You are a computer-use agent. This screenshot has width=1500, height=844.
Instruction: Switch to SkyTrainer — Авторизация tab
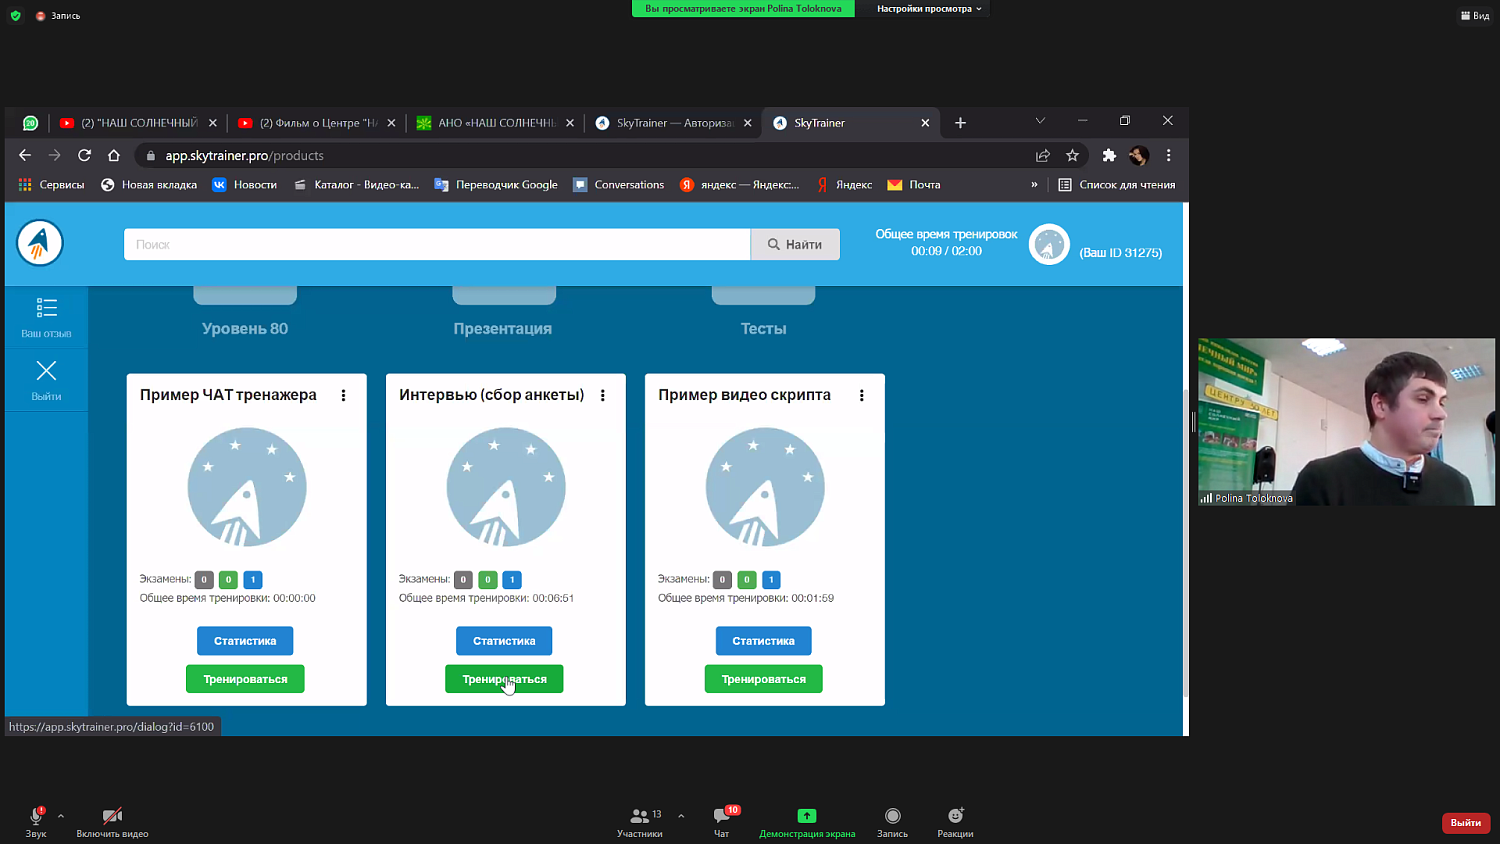point(672,123)
